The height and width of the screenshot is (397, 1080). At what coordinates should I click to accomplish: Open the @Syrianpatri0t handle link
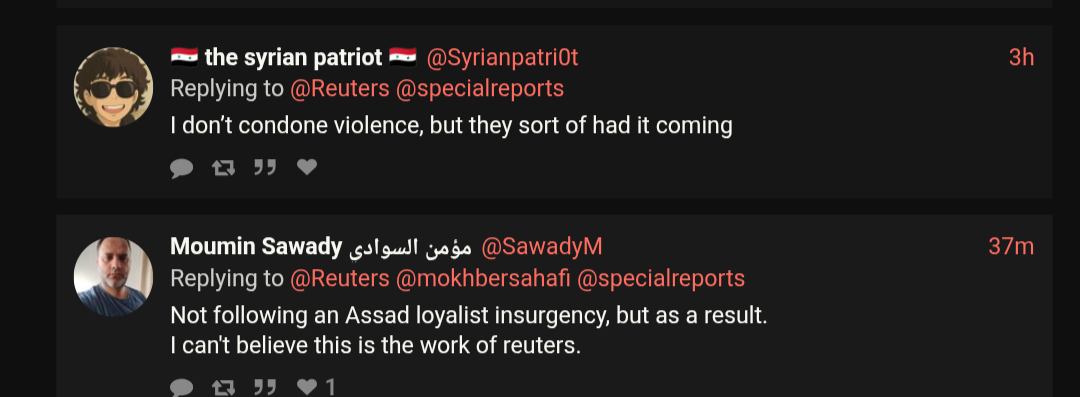(502, 58)
